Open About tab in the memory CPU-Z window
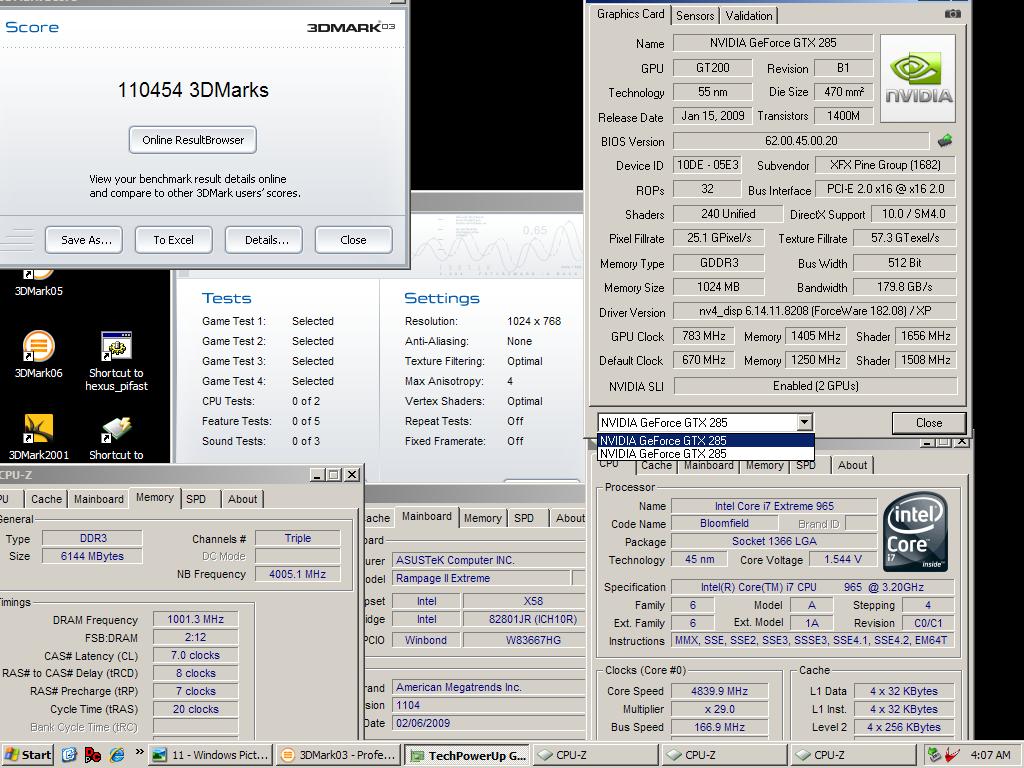Viewport: 1024px width, 768px height. [x=242, y=499]
